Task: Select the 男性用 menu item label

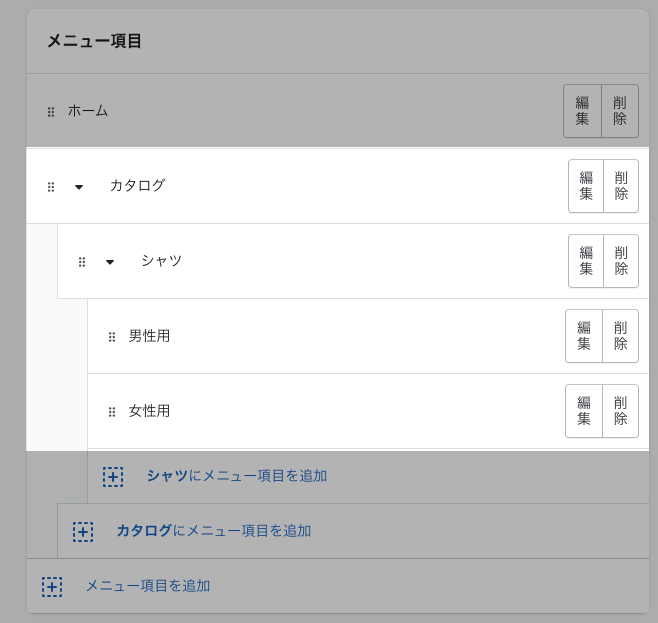Action: click(x=149, y=336)
